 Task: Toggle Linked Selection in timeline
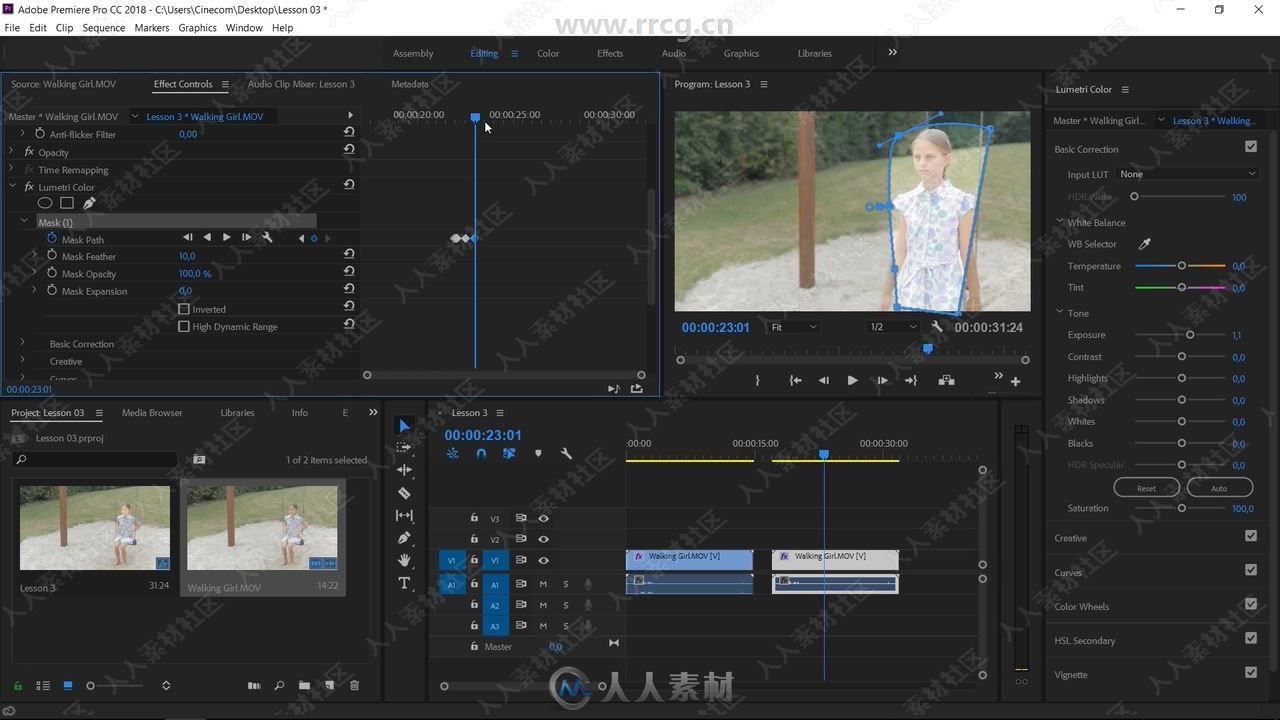[509, 454]
